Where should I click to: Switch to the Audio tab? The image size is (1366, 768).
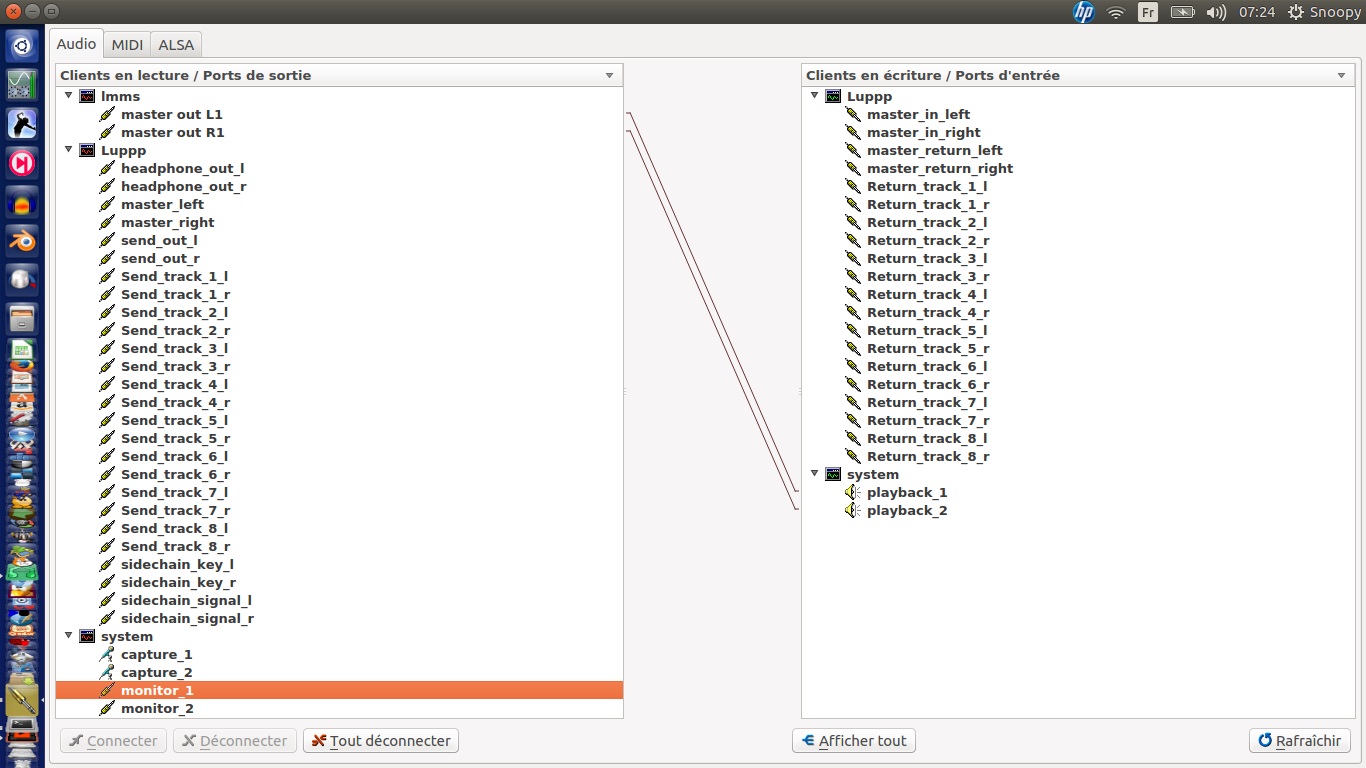click(x=77, y=44)
